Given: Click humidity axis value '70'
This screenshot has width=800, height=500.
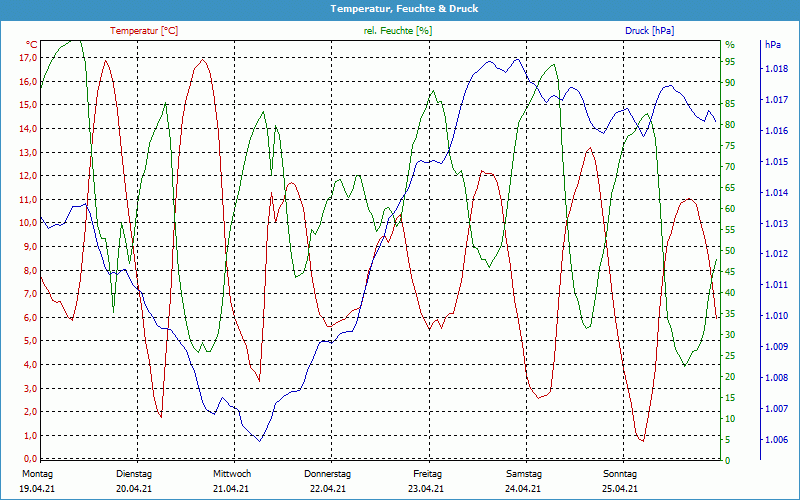Looking at the screenshot, I should coord(730,167).
